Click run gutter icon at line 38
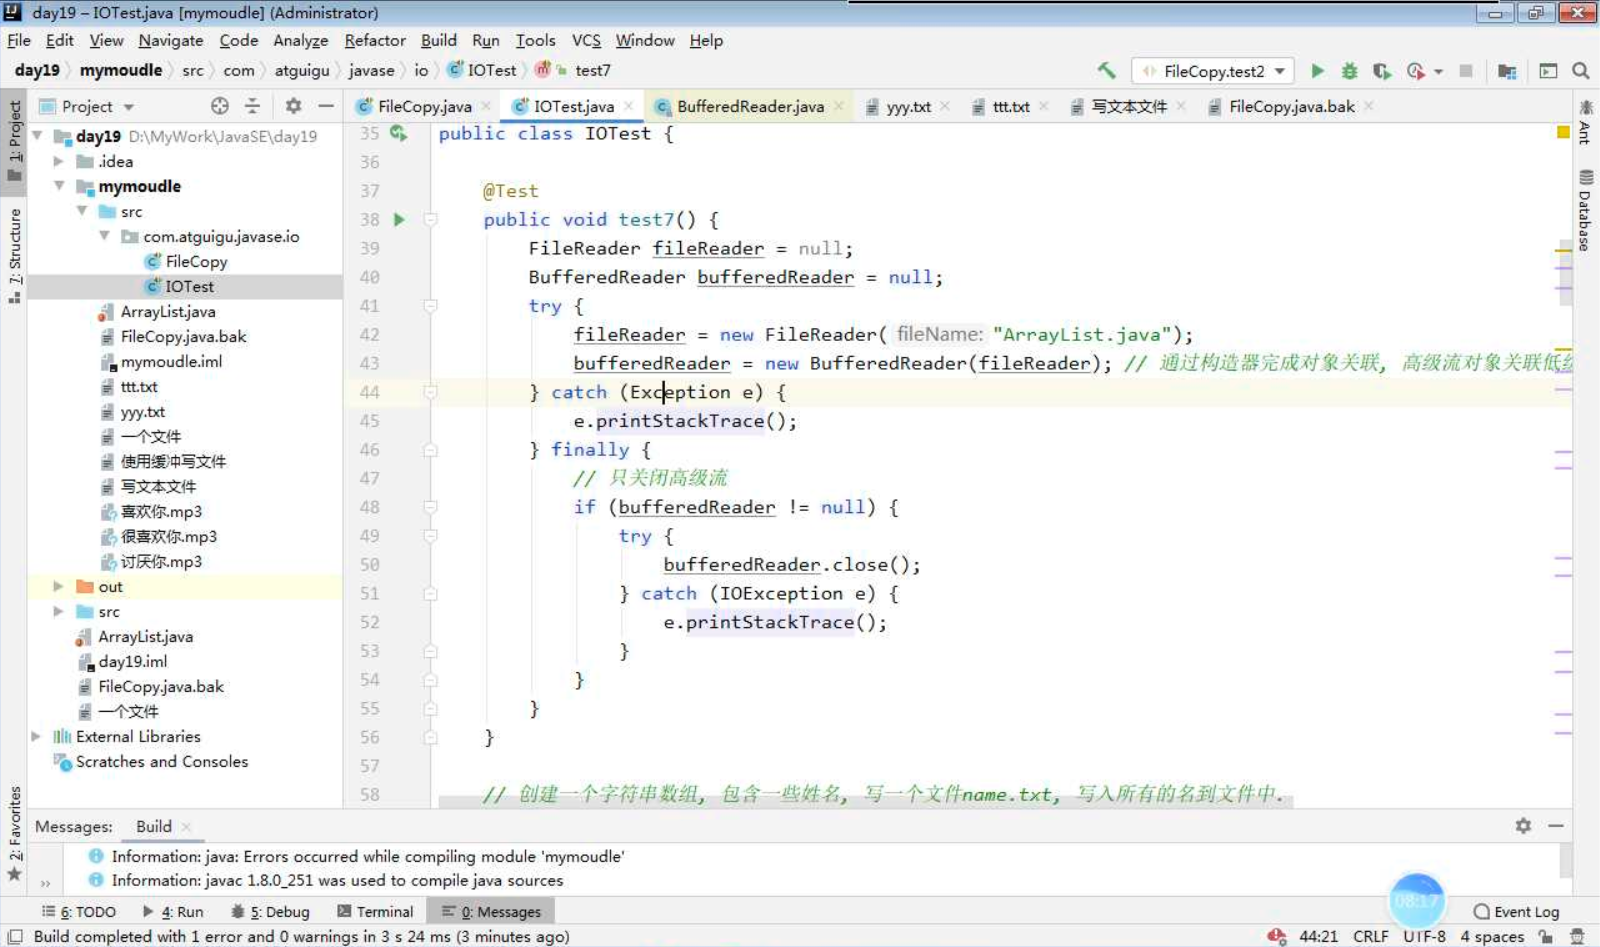1600x947 pixels. 399,219
